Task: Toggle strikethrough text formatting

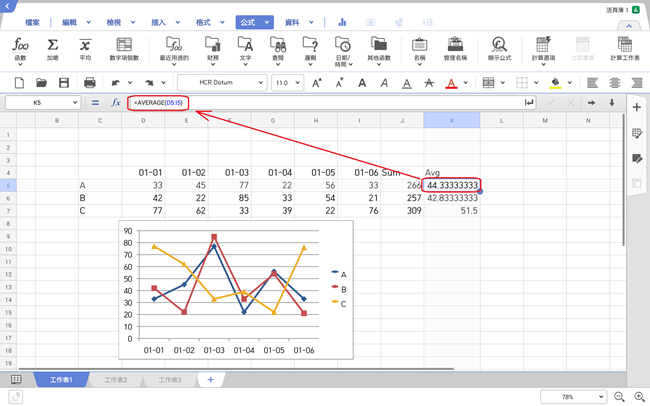Action: coord(429,83)
